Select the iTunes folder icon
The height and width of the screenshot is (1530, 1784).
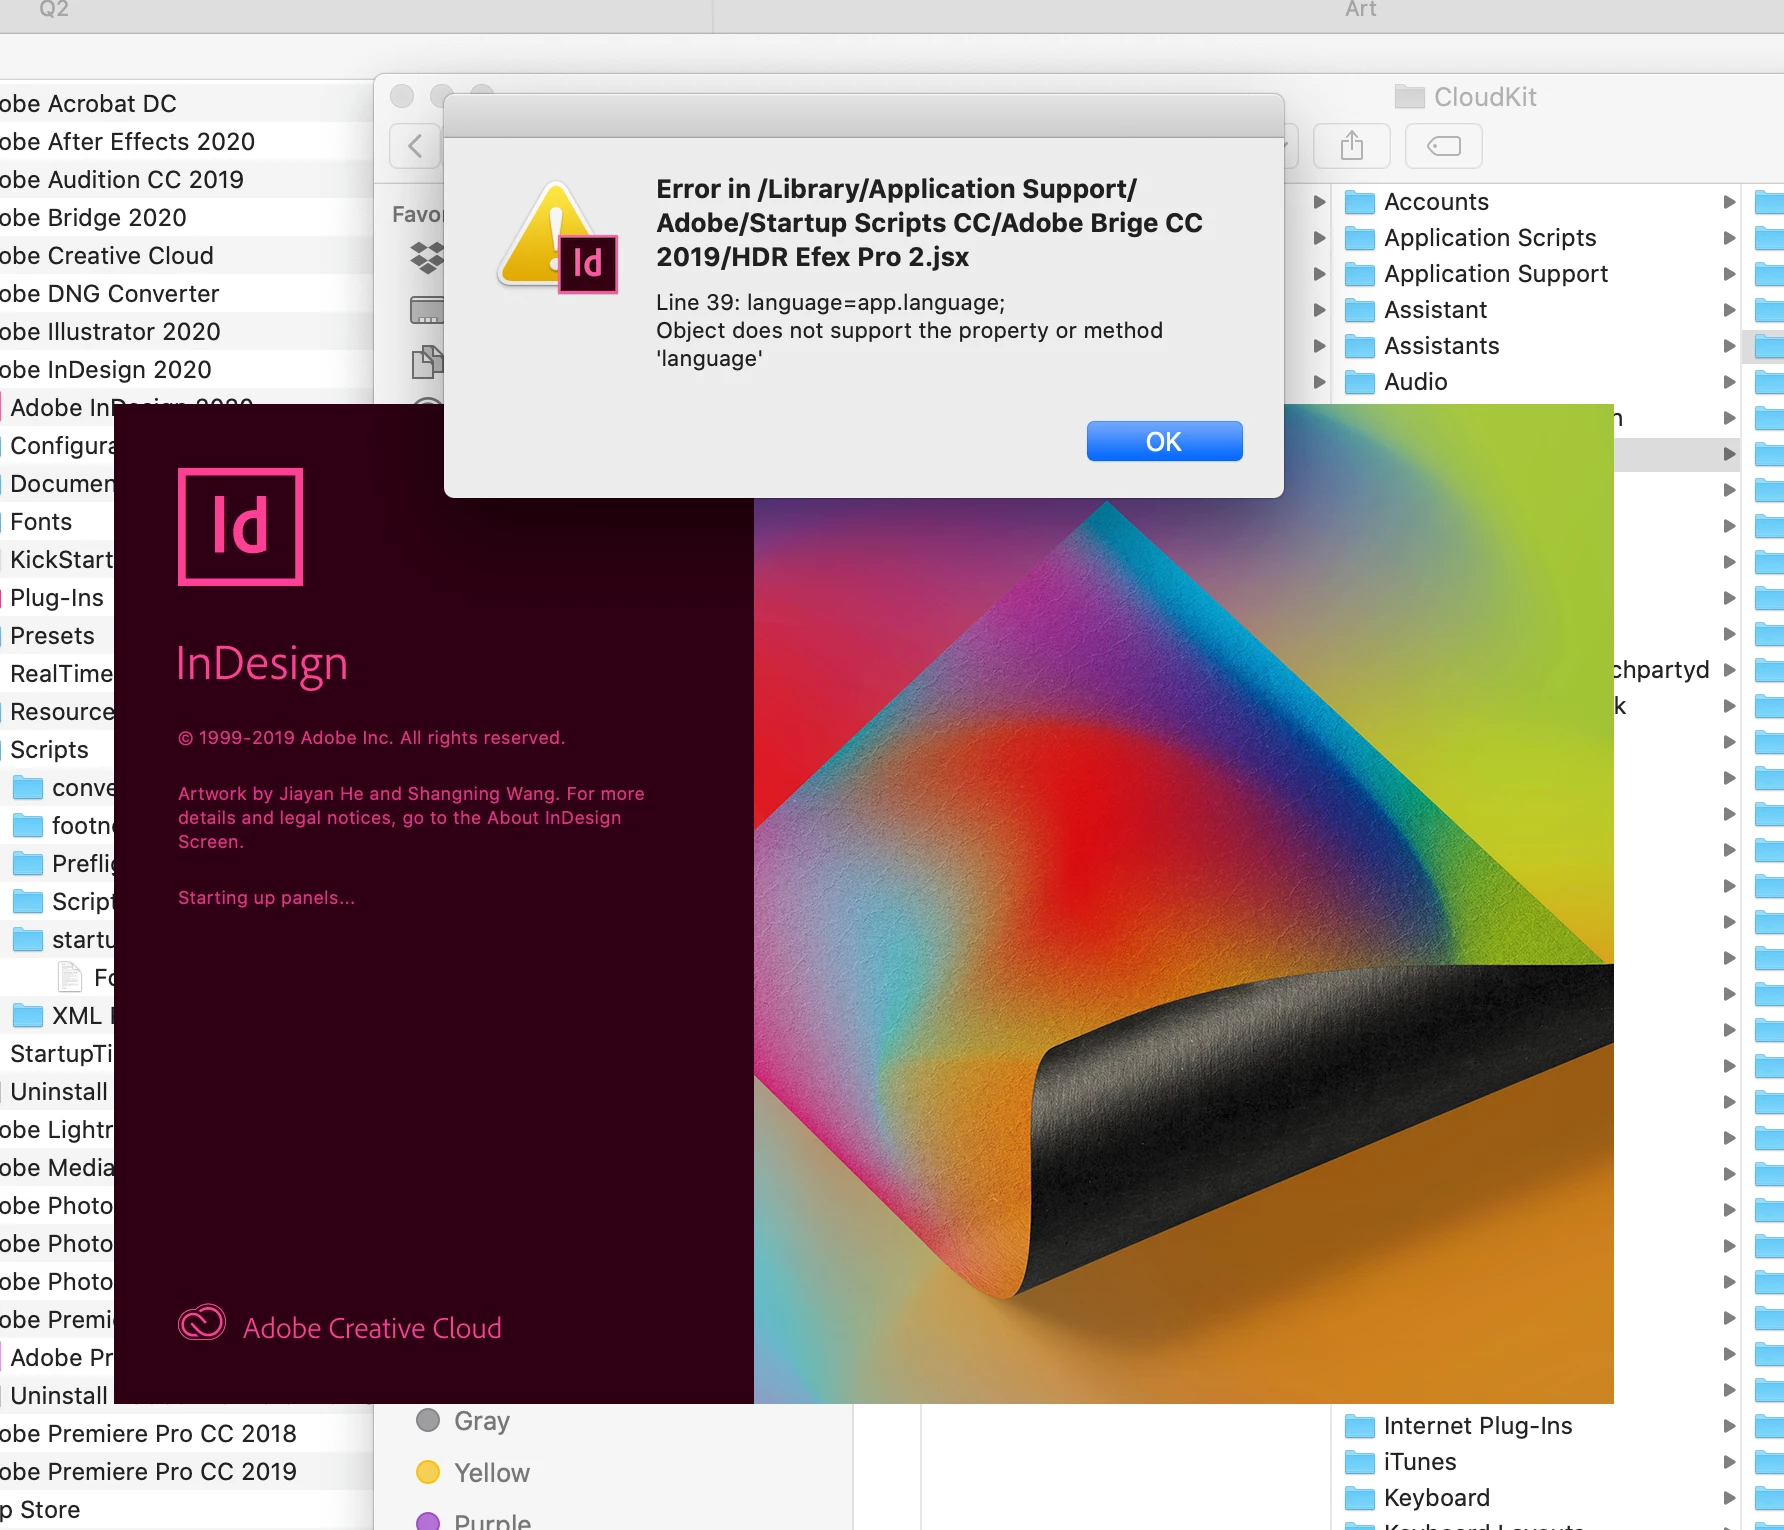(1359, 1462)
